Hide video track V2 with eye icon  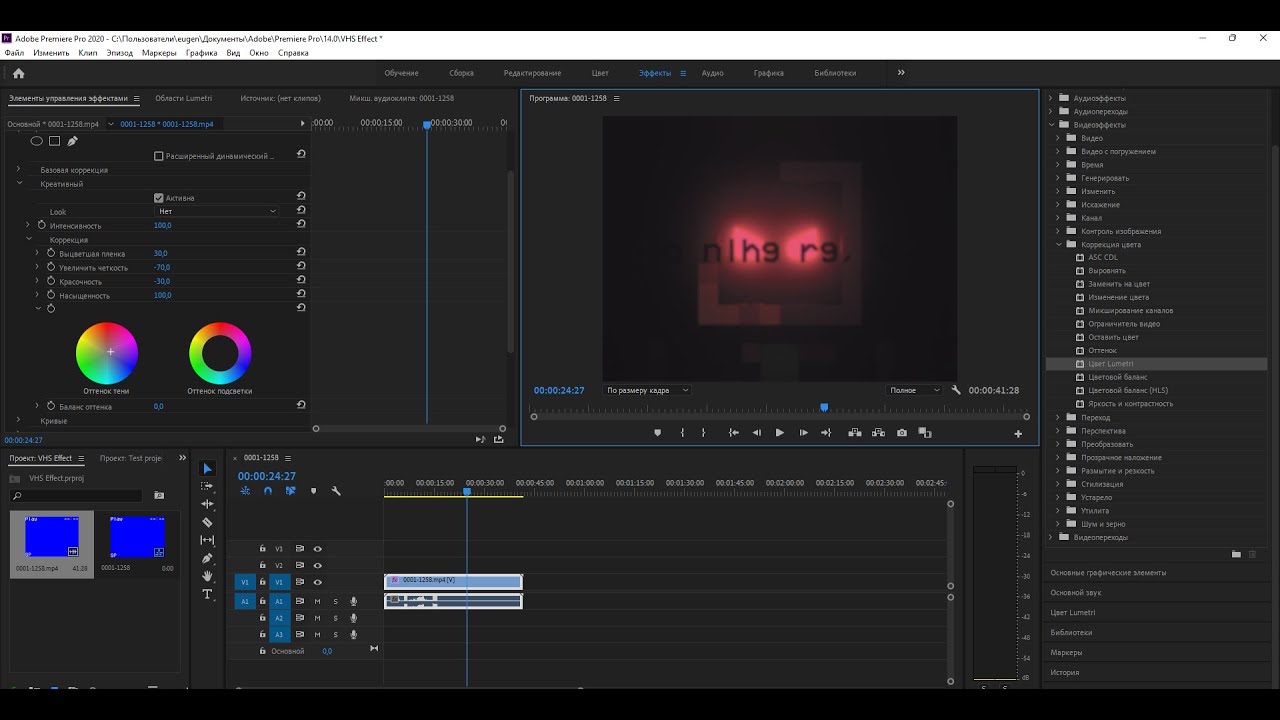(x=318, y=565)
